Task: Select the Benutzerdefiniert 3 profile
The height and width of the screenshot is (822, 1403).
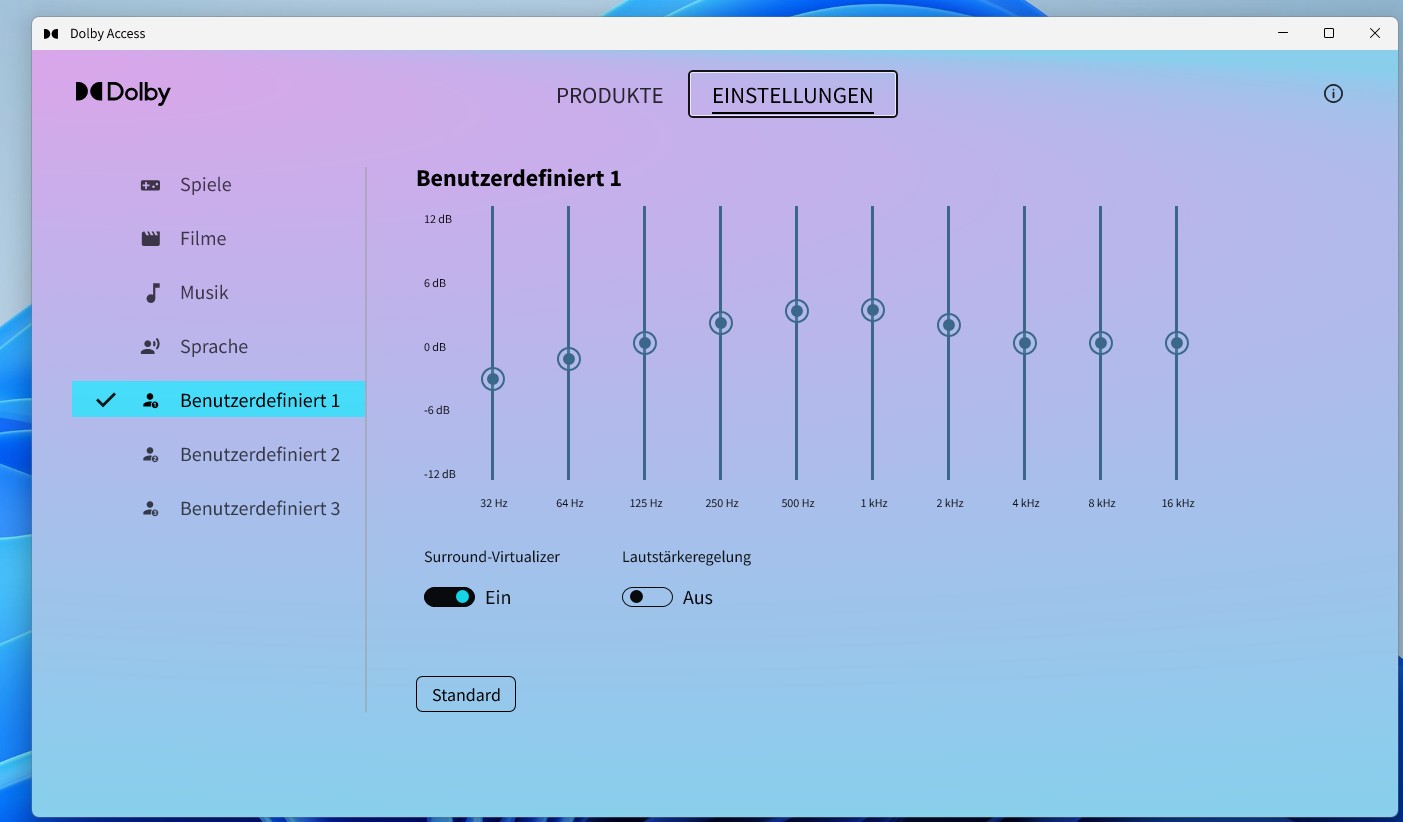Action: click(219, 509)
